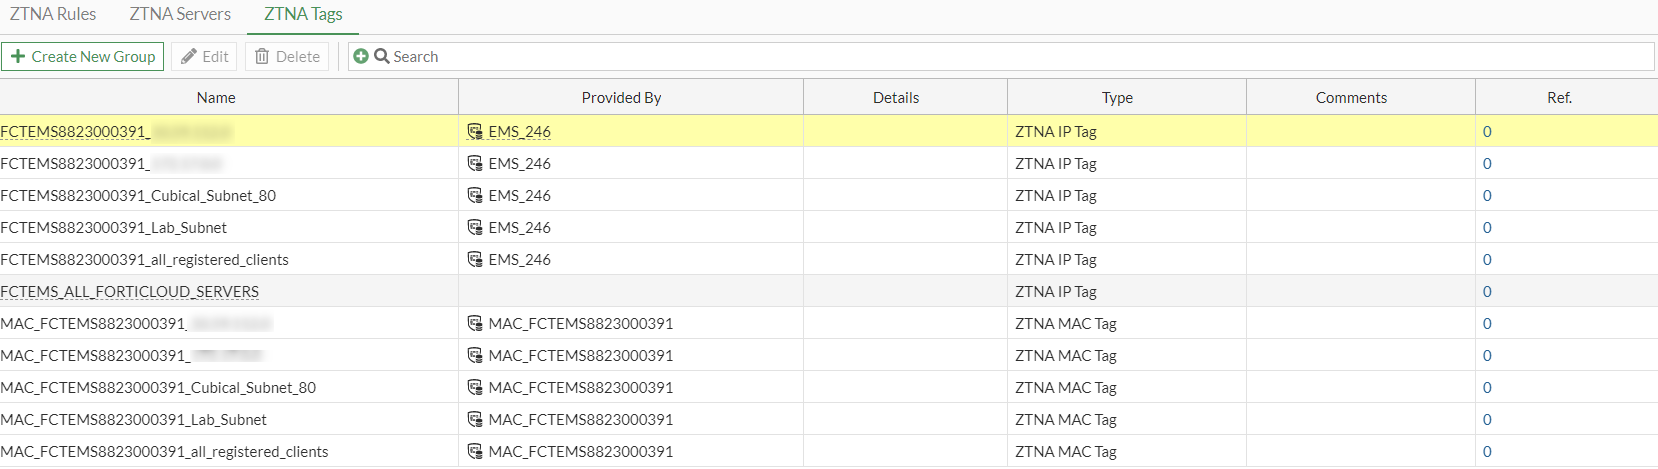The image size is (1658, 469).
Task: Sort by the Type column header
Action: 1117,98
